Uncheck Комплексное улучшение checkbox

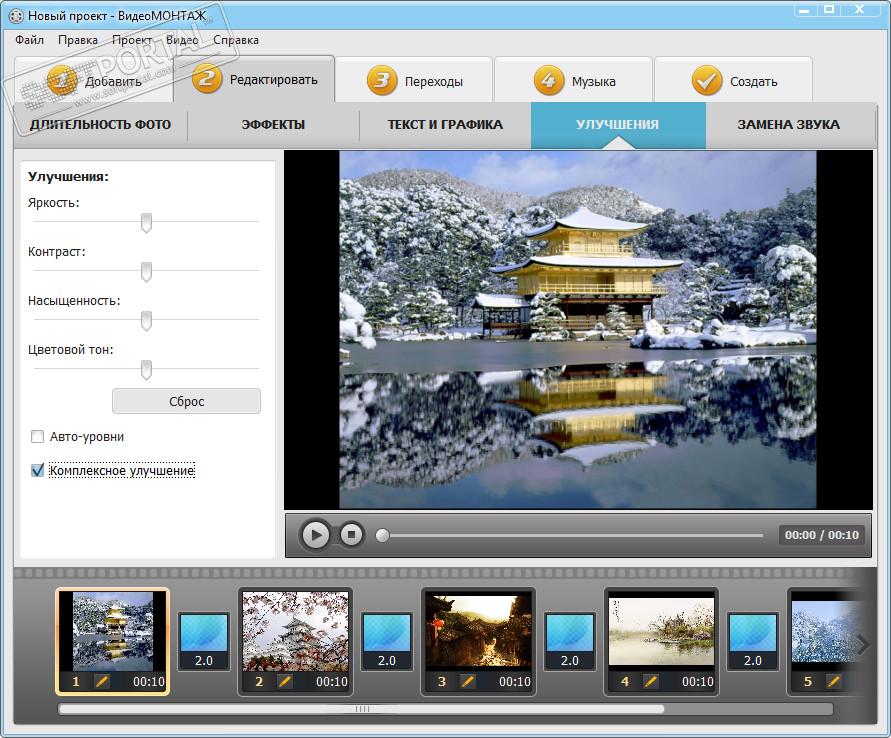coord(38,470)
